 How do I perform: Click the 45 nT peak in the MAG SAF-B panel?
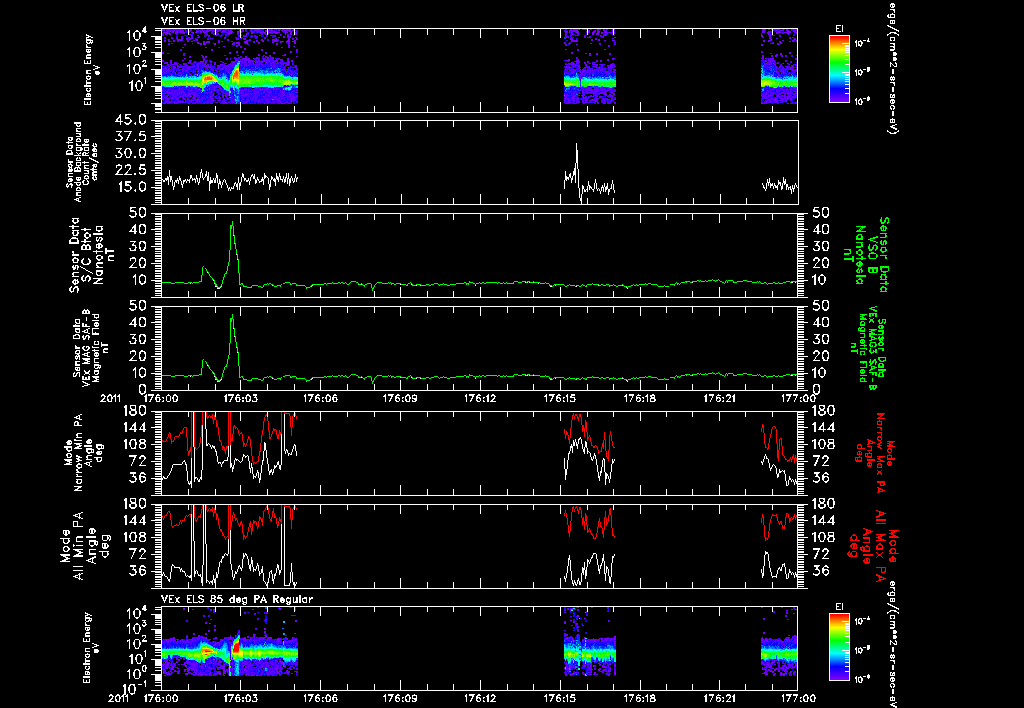tap(232, 317)
